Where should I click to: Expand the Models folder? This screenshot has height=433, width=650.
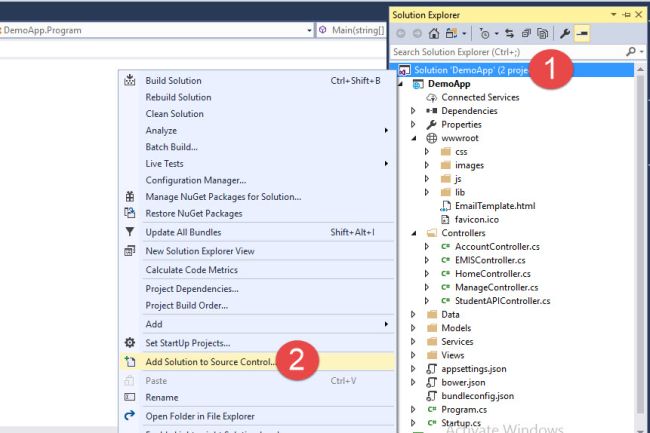413,328
